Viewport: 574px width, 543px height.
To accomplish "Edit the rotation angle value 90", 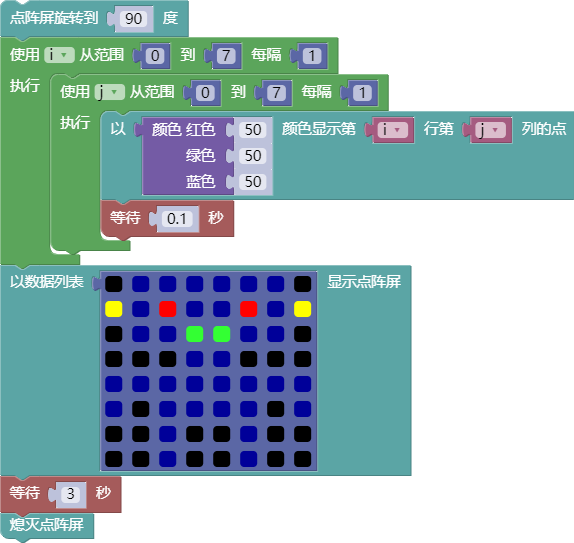I will (x=133, y=19).
